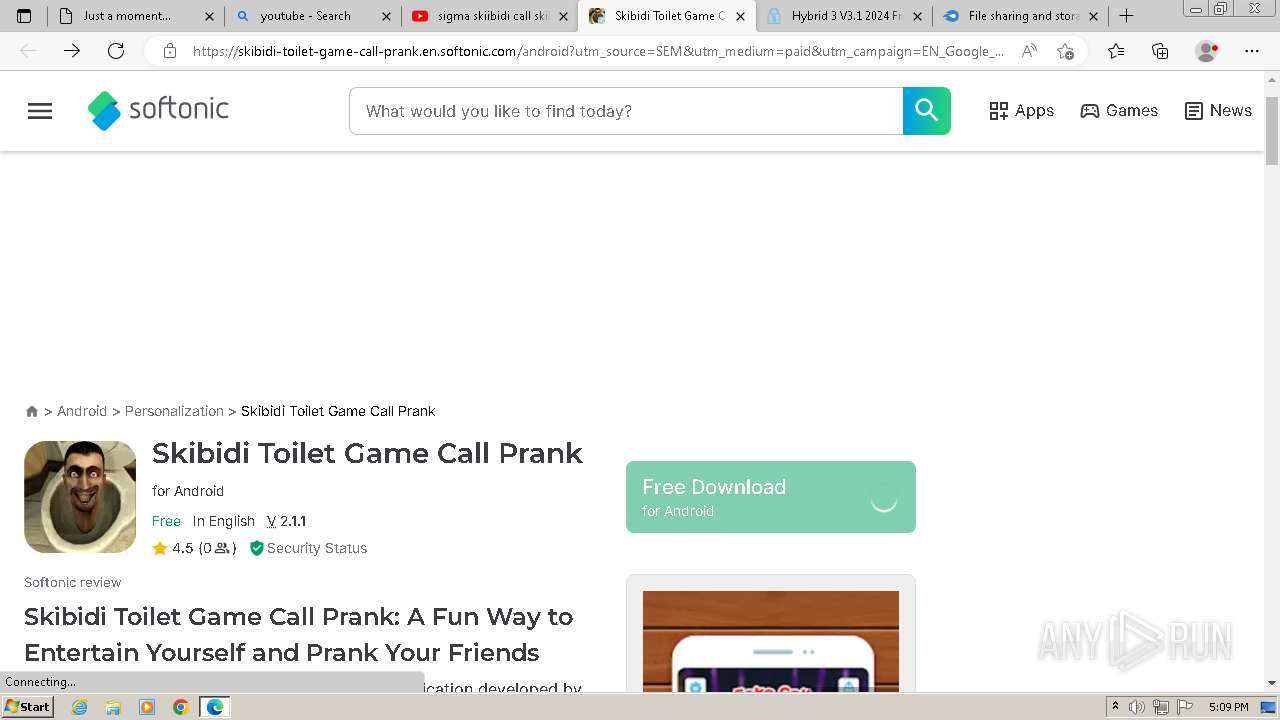Screen dimensions: 1280x720
Task: Click the network tray icon
Action: pos(1160,707)
